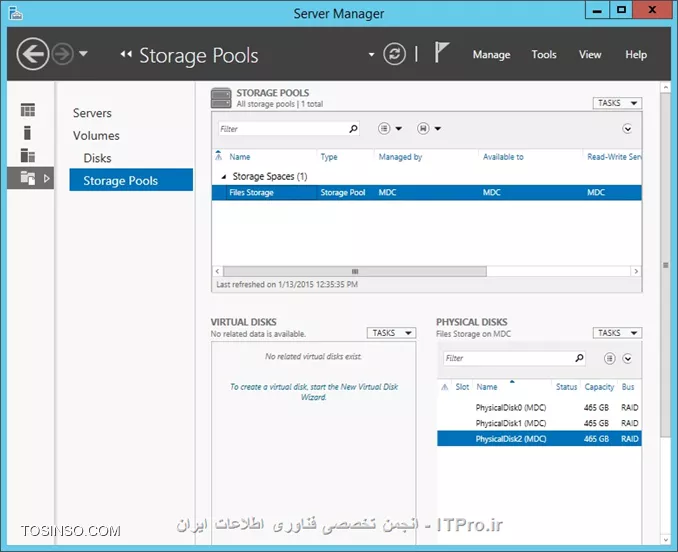Click the Storage Pools tile server icon
Viewport: 678px width, 552px height.
tap(221, 98)
